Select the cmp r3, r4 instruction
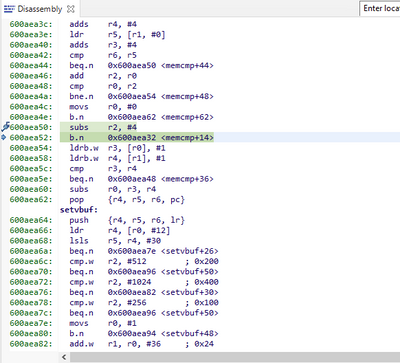Image resolution: width=400 pixels, height=363 pixels. click(103, 169)
